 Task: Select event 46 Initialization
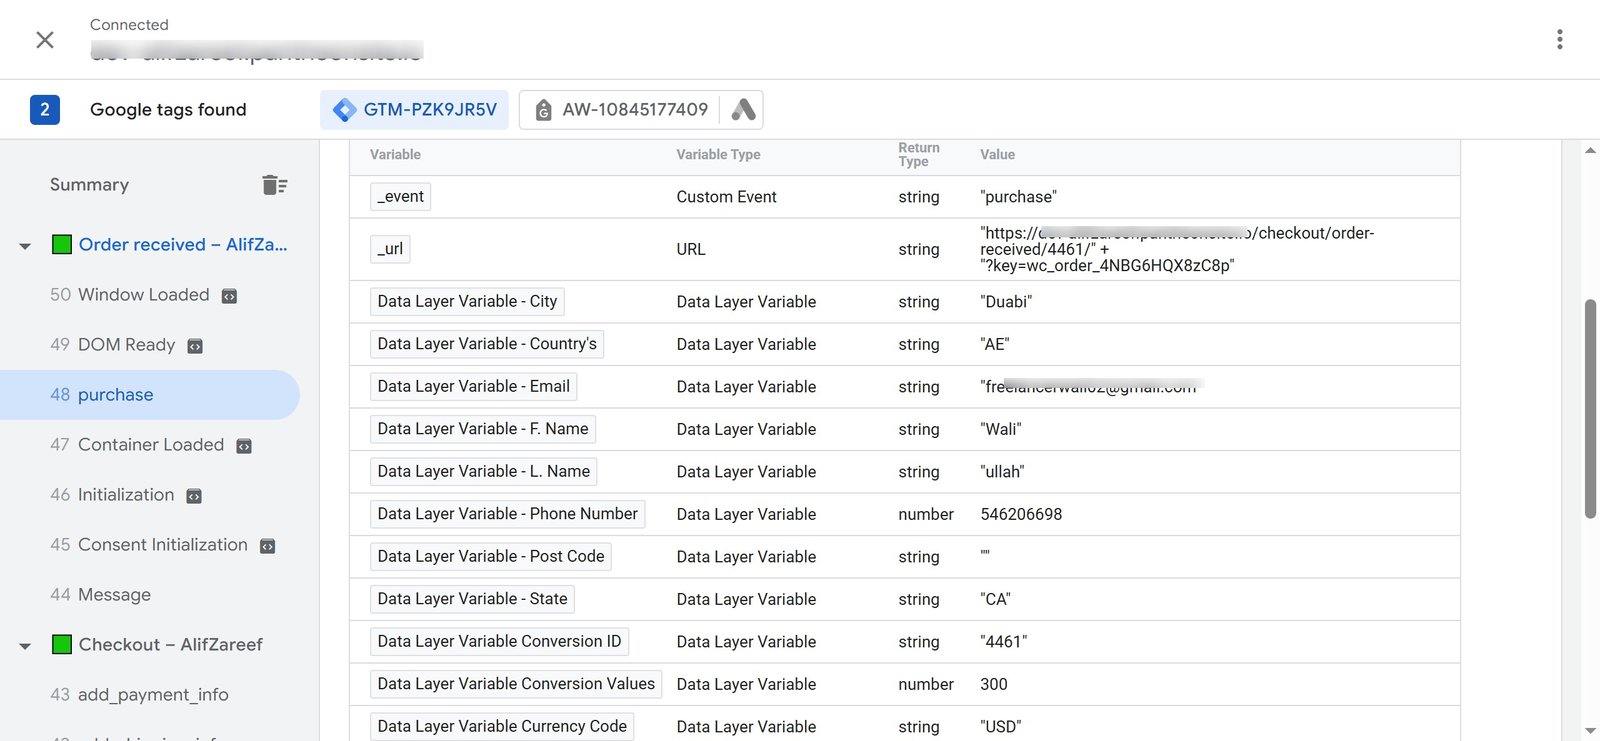[x=112, y=495]
